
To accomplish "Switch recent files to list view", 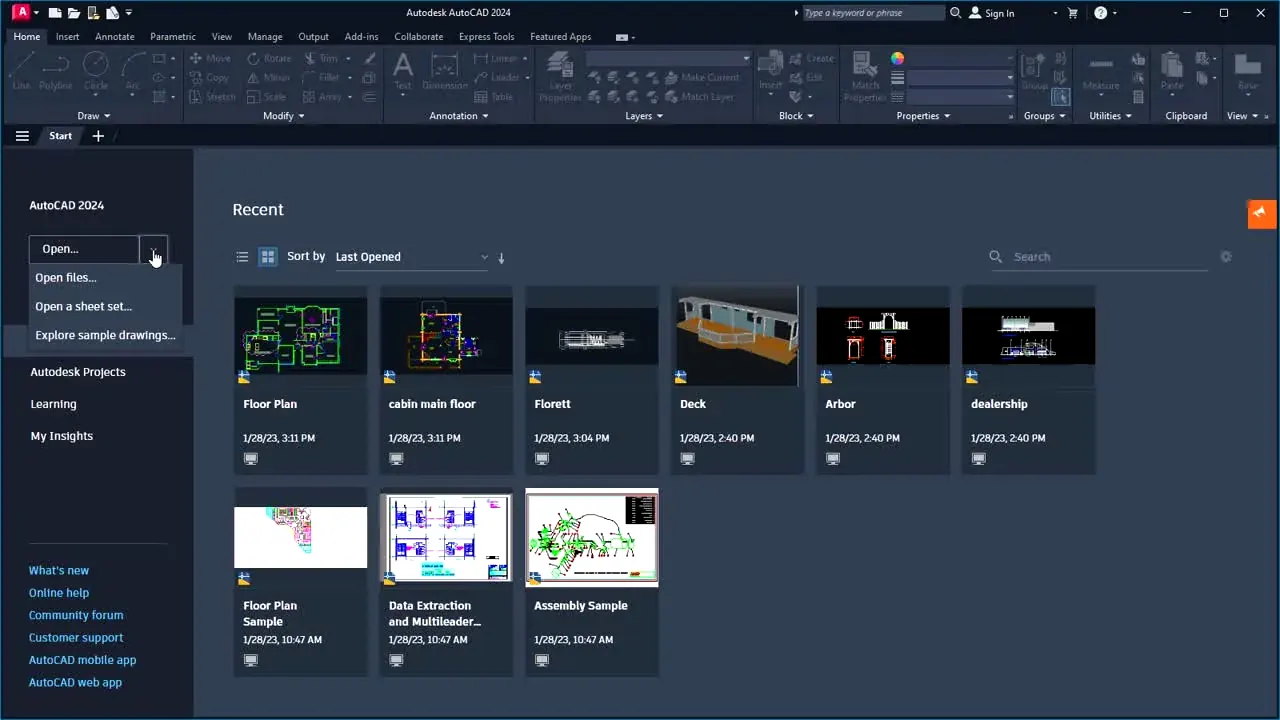I will tap(242, 256).
